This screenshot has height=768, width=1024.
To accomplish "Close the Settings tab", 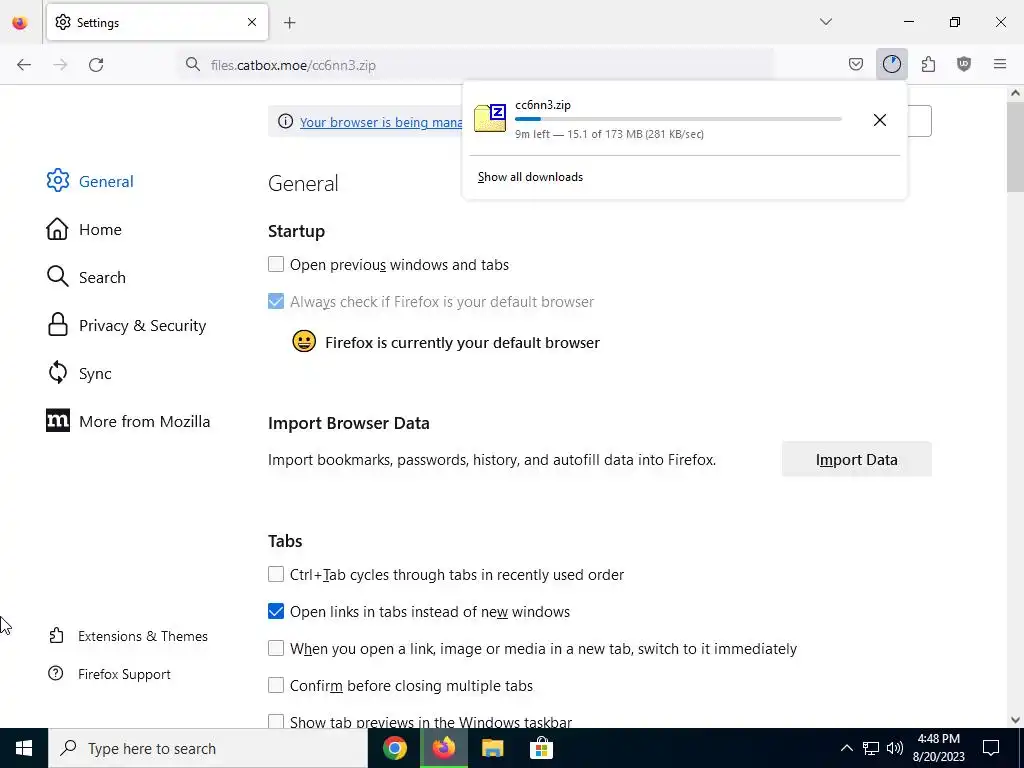I will tap(252, 22).
